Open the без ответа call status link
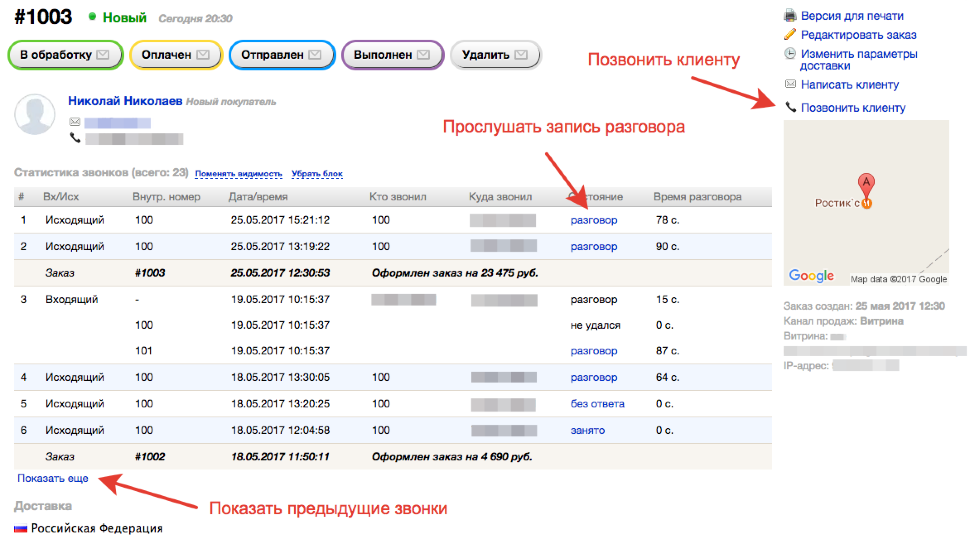Screen dimensions: 970x549 [597, 404]
